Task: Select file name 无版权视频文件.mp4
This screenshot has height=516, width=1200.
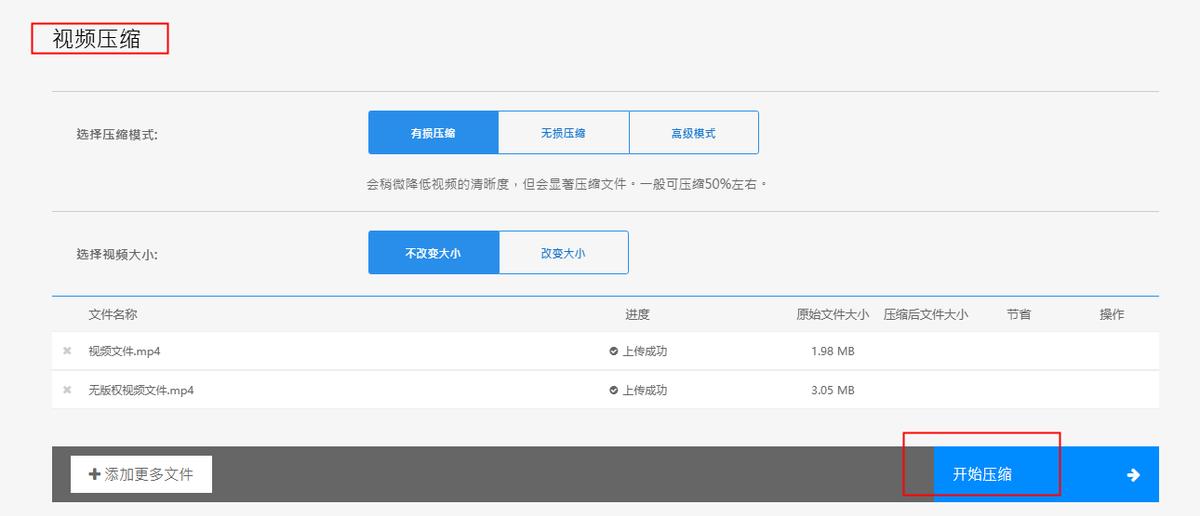Action: point(141,390)
